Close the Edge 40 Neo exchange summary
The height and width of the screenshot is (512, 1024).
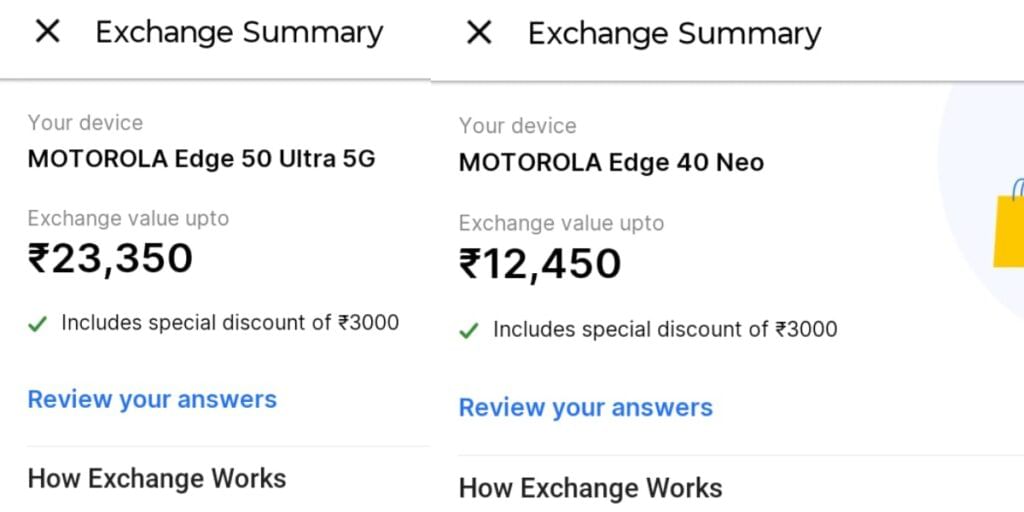tap(479, 32)
